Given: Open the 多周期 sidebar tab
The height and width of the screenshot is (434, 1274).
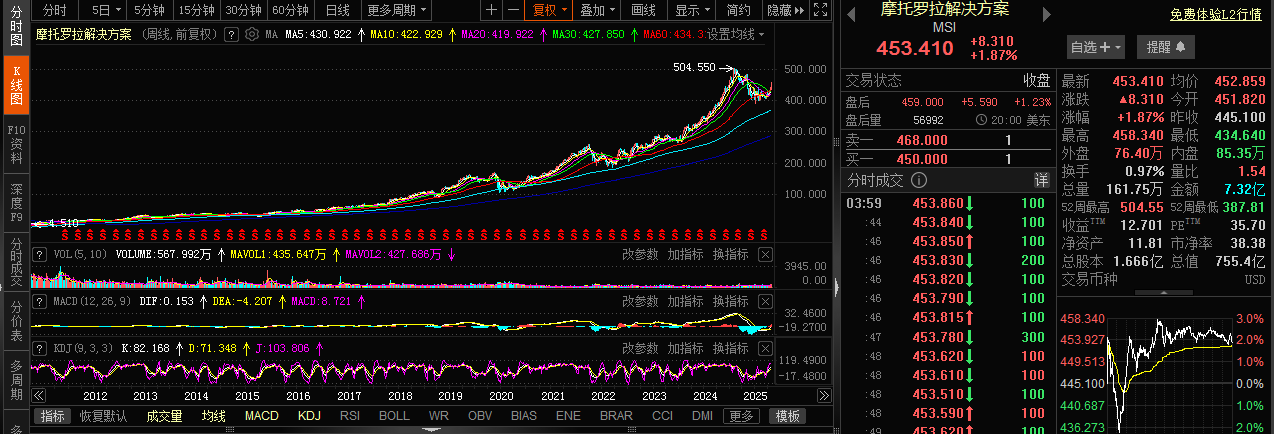Looking at the screenshot, I should (16, 380).
